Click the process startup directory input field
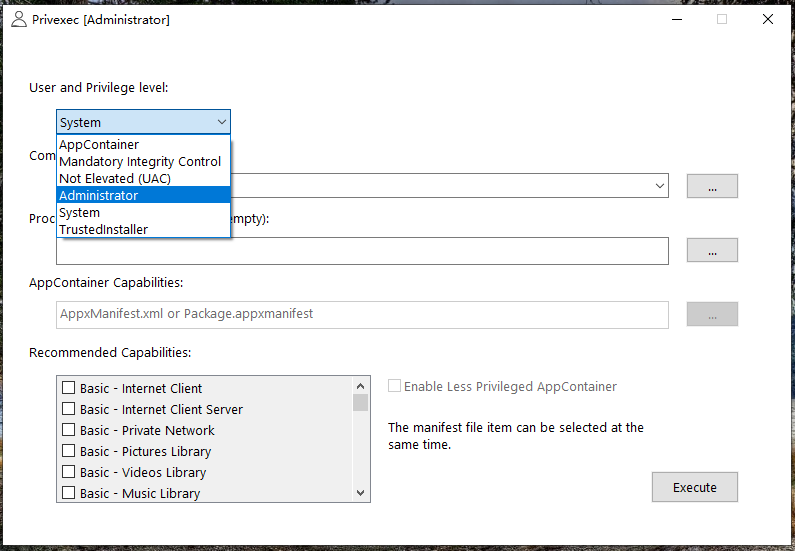795x551 pixels. point(362,251)
